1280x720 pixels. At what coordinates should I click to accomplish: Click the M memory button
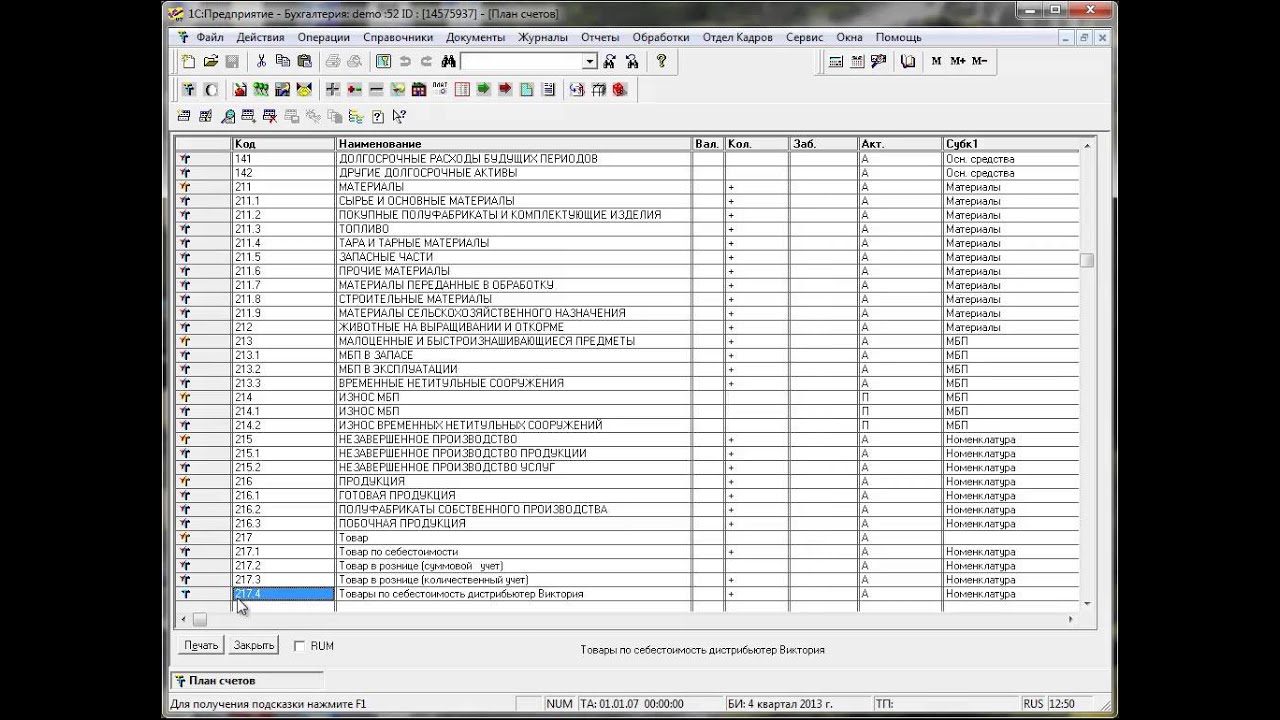936,62
